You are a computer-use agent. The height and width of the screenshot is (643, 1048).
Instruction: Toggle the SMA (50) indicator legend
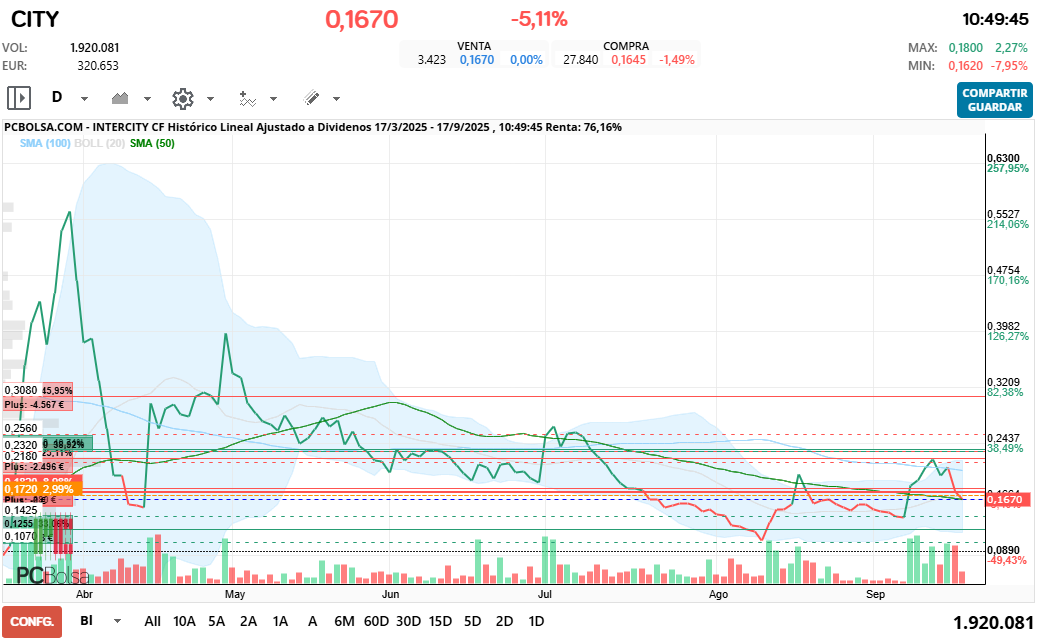coord(152,143)
